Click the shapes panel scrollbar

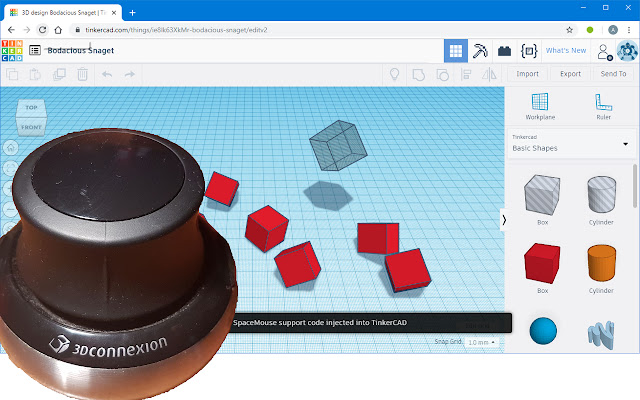tap(635, 187)
